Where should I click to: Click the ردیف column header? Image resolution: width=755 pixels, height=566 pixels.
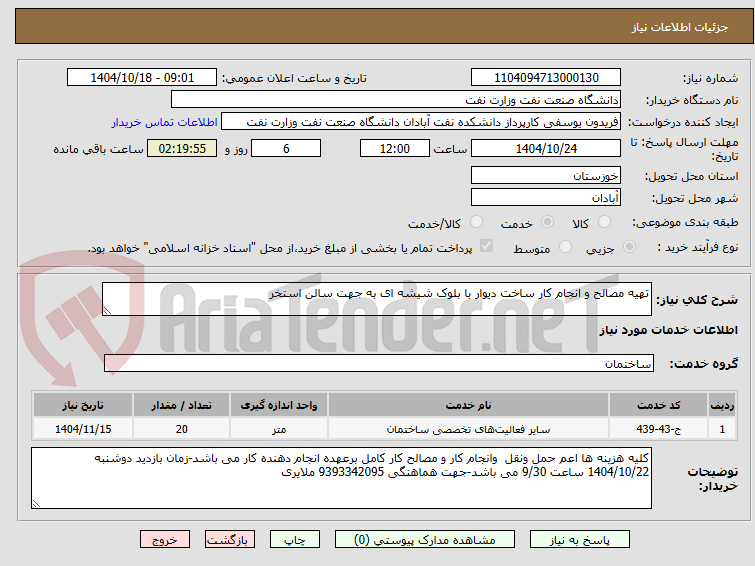click(x=722, y=405)
